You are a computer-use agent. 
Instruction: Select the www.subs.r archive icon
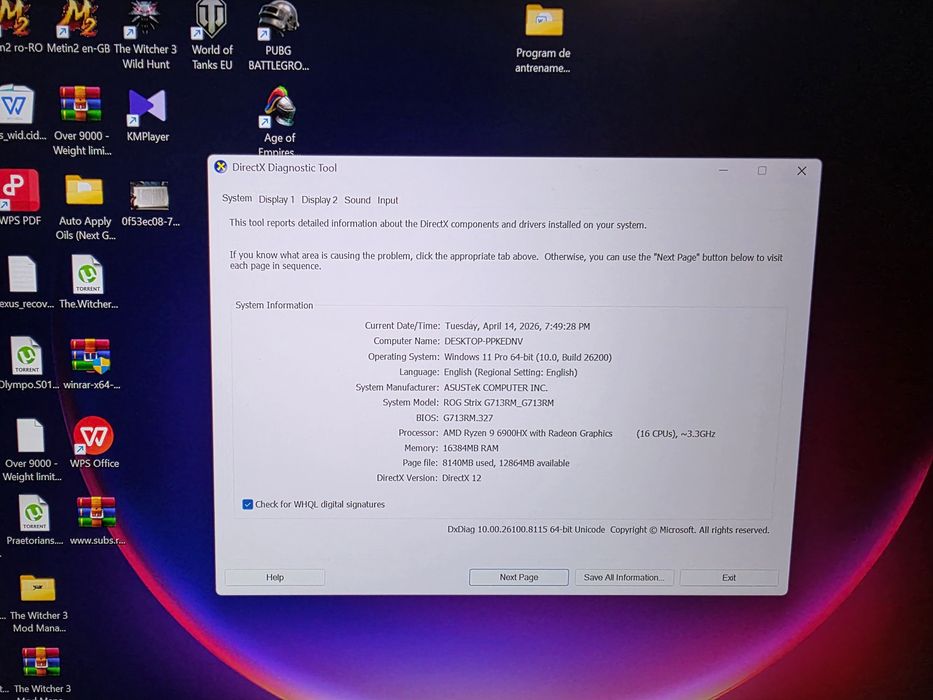pos(97,521)
